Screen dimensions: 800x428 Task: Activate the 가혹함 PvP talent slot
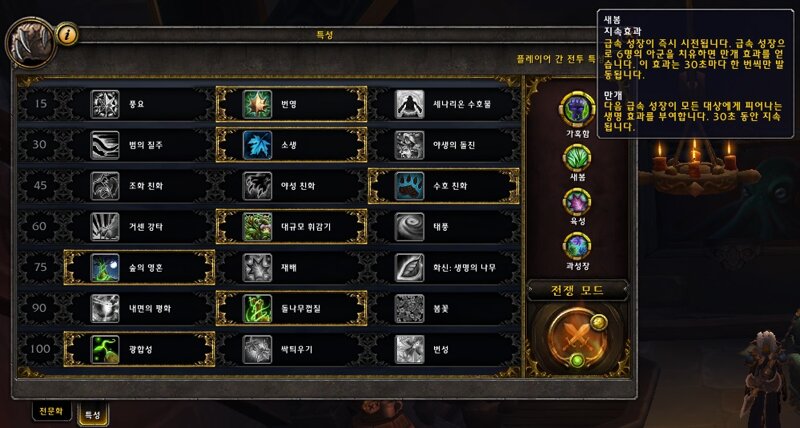pyautogui.click(x=577, y=109)
